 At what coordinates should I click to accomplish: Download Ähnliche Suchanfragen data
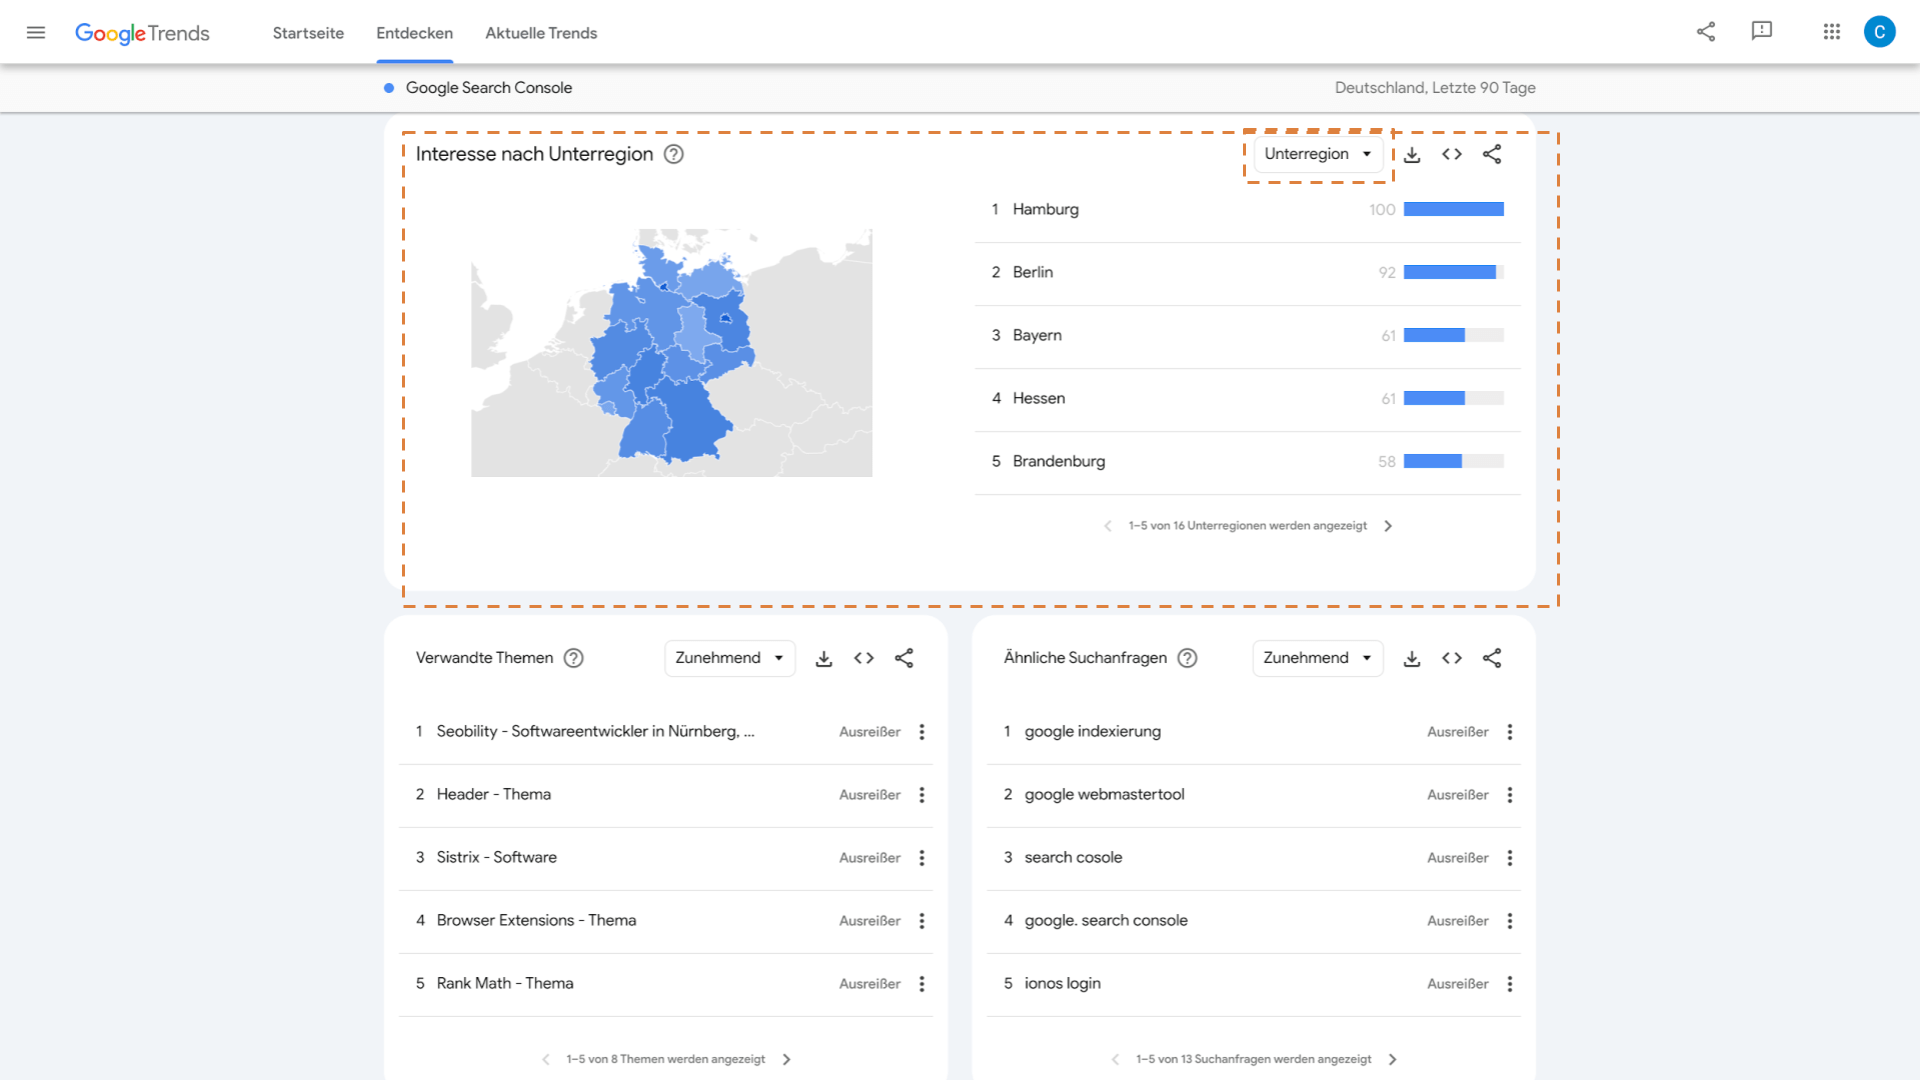coord(1412,658)
